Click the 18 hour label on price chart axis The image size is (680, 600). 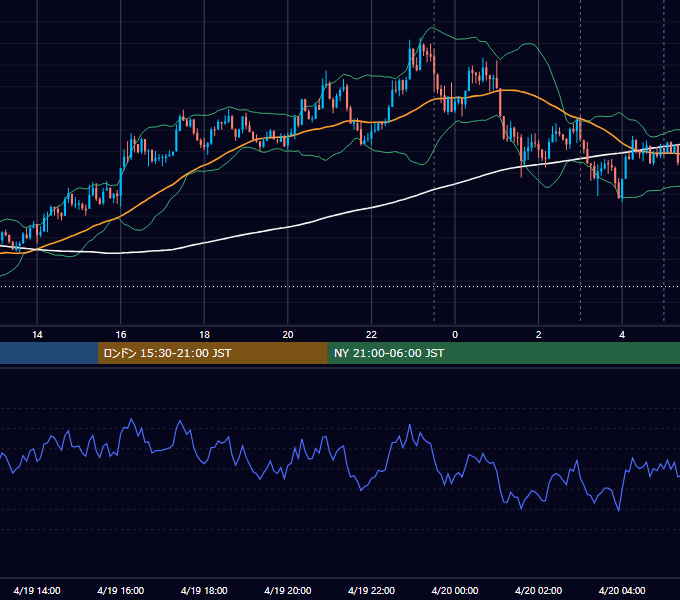click(204, 335)
